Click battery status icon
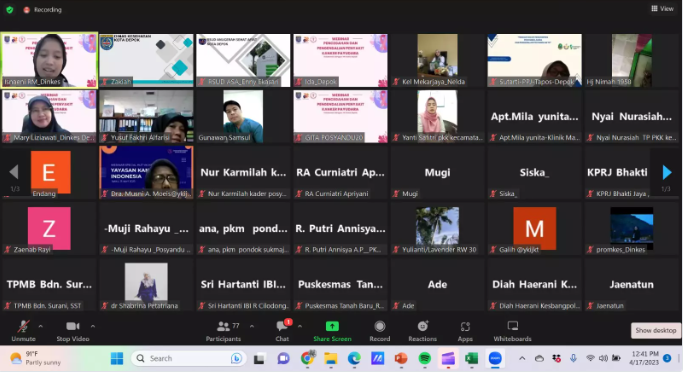 tap(616, 358)
